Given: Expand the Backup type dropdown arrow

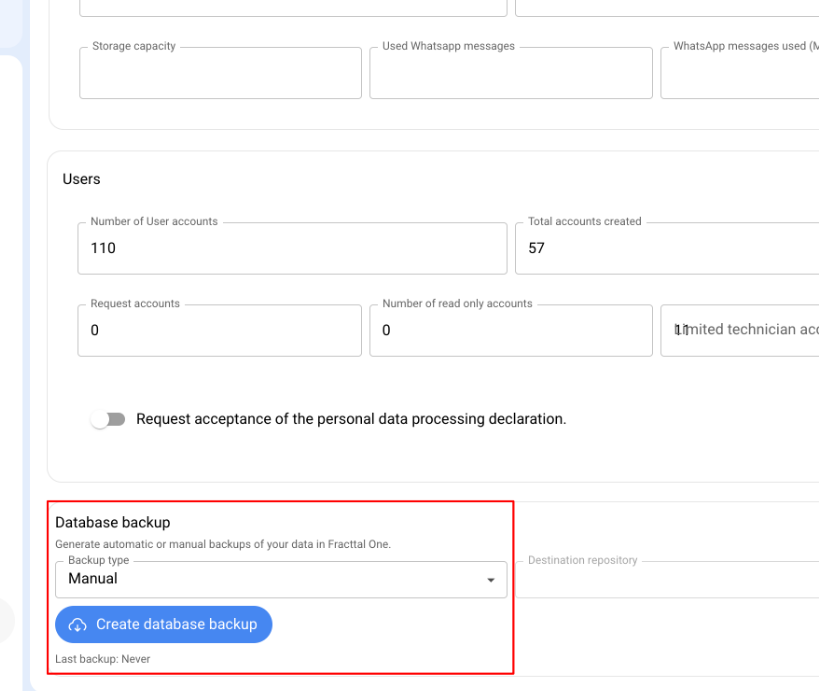Looking at the screenshot, I should click(x=490, y=580).
